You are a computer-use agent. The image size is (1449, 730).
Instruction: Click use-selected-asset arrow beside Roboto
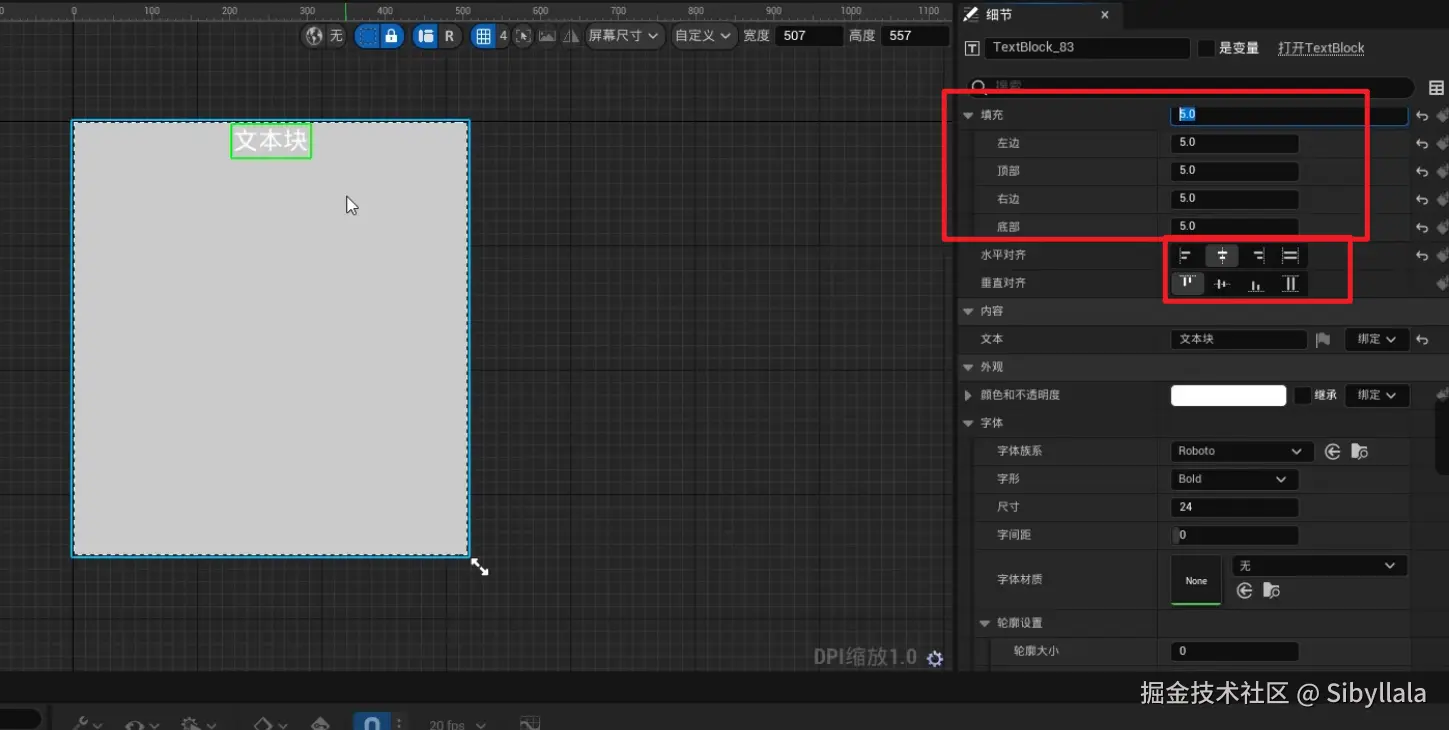point(1332,452)
